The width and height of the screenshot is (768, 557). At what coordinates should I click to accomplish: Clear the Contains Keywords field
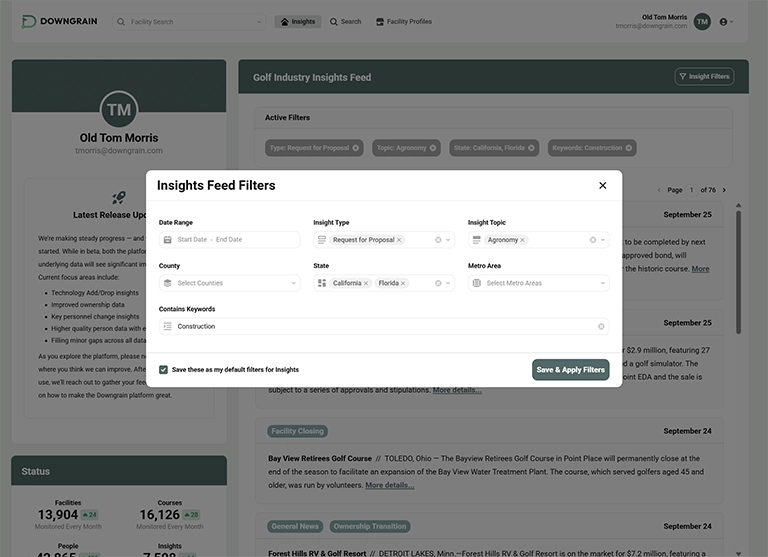coord(601,327)
